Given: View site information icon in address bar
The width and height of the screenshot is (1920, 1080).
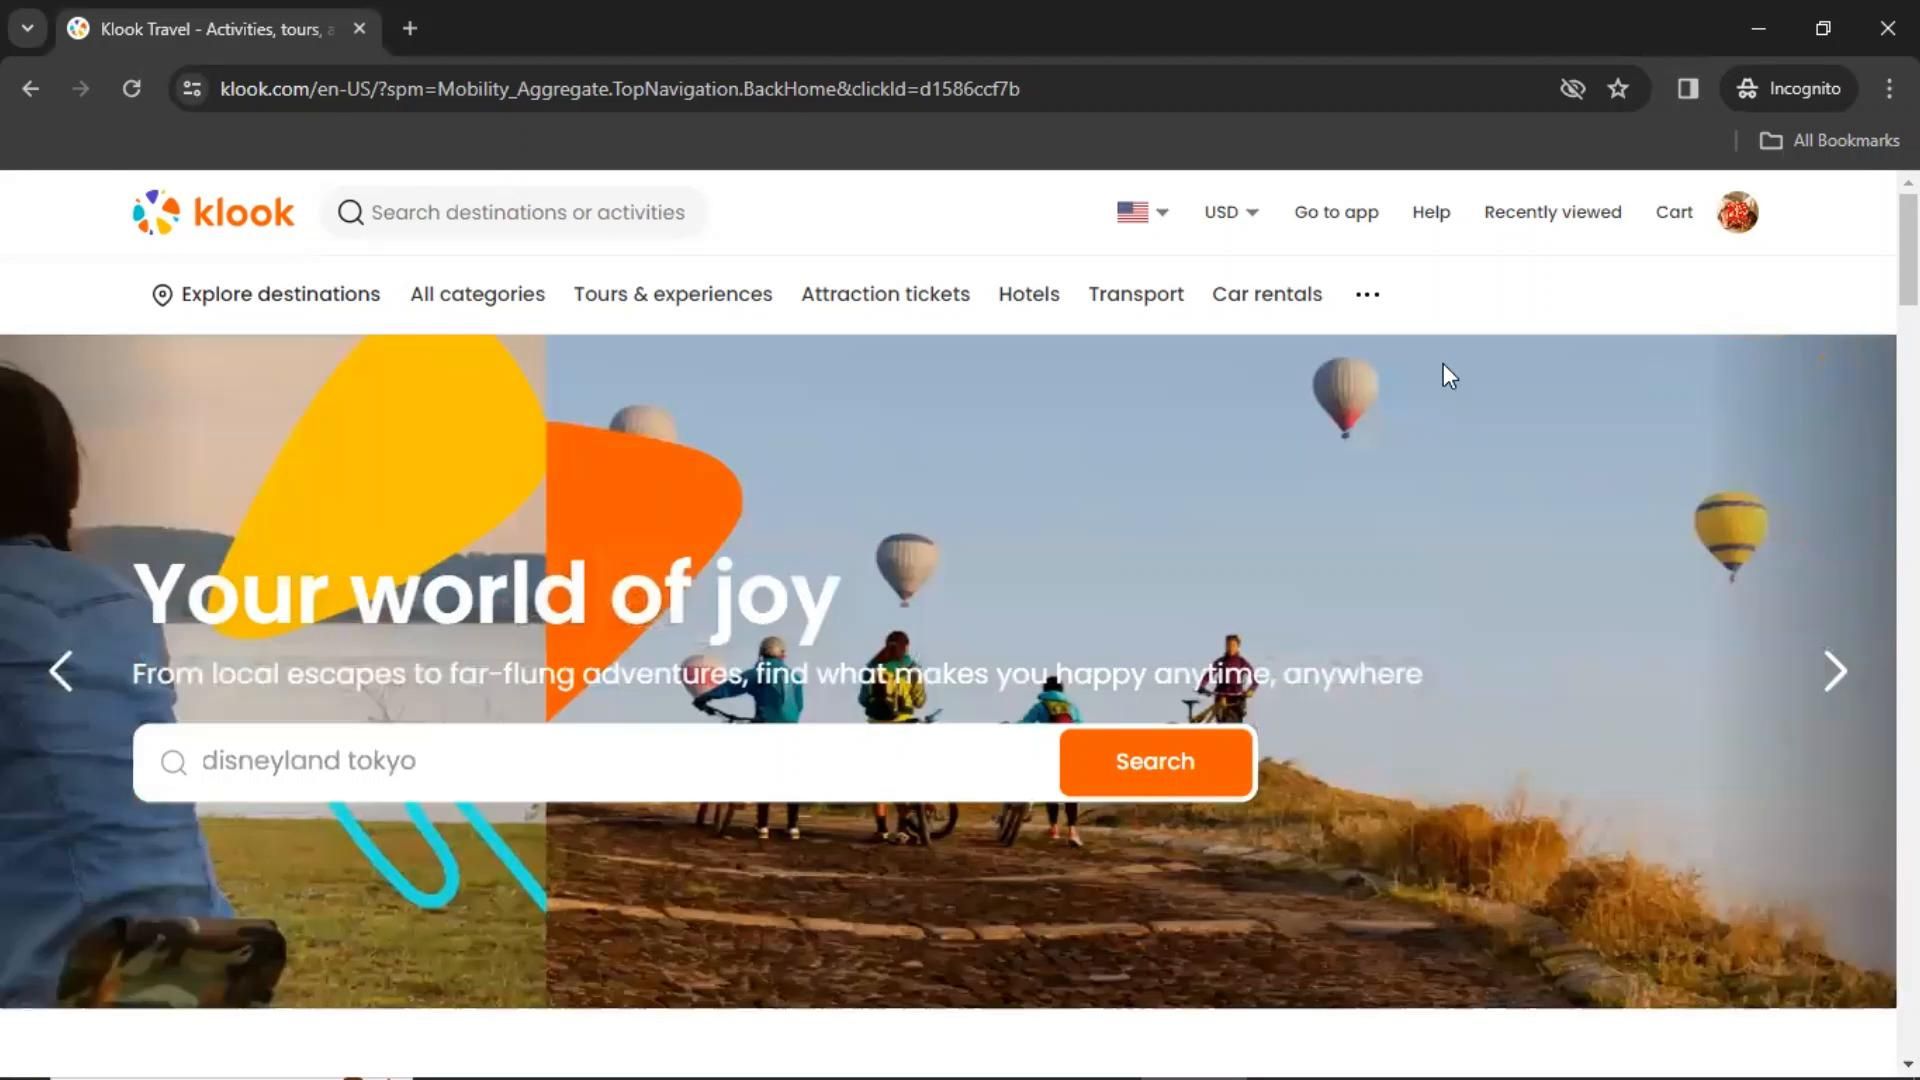Looking at the screenshot, I should 192,89.
